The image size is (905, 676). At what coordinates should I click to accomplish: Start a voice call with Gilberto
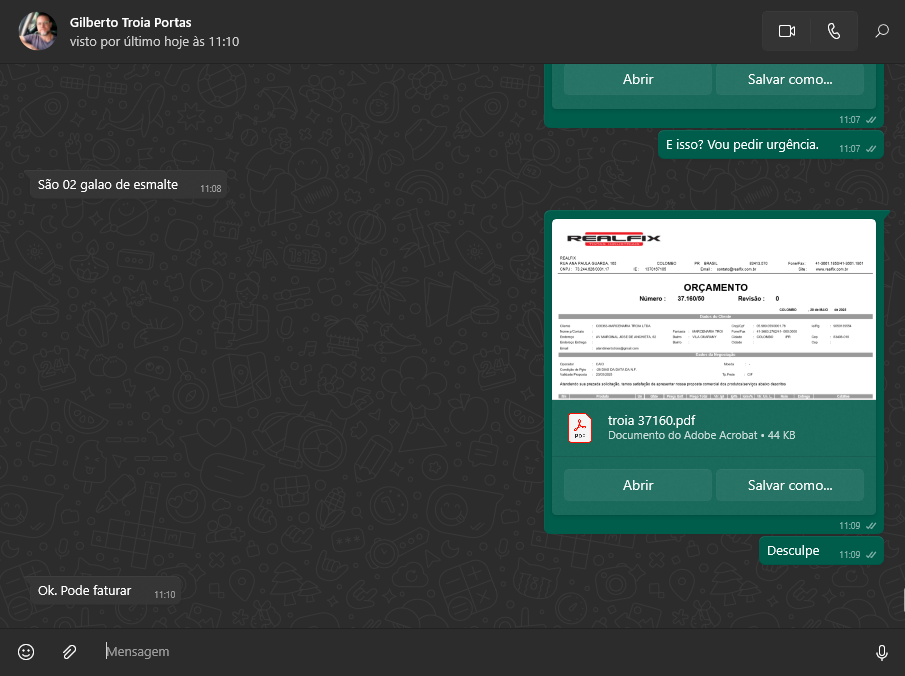click(x=834, y=31)
